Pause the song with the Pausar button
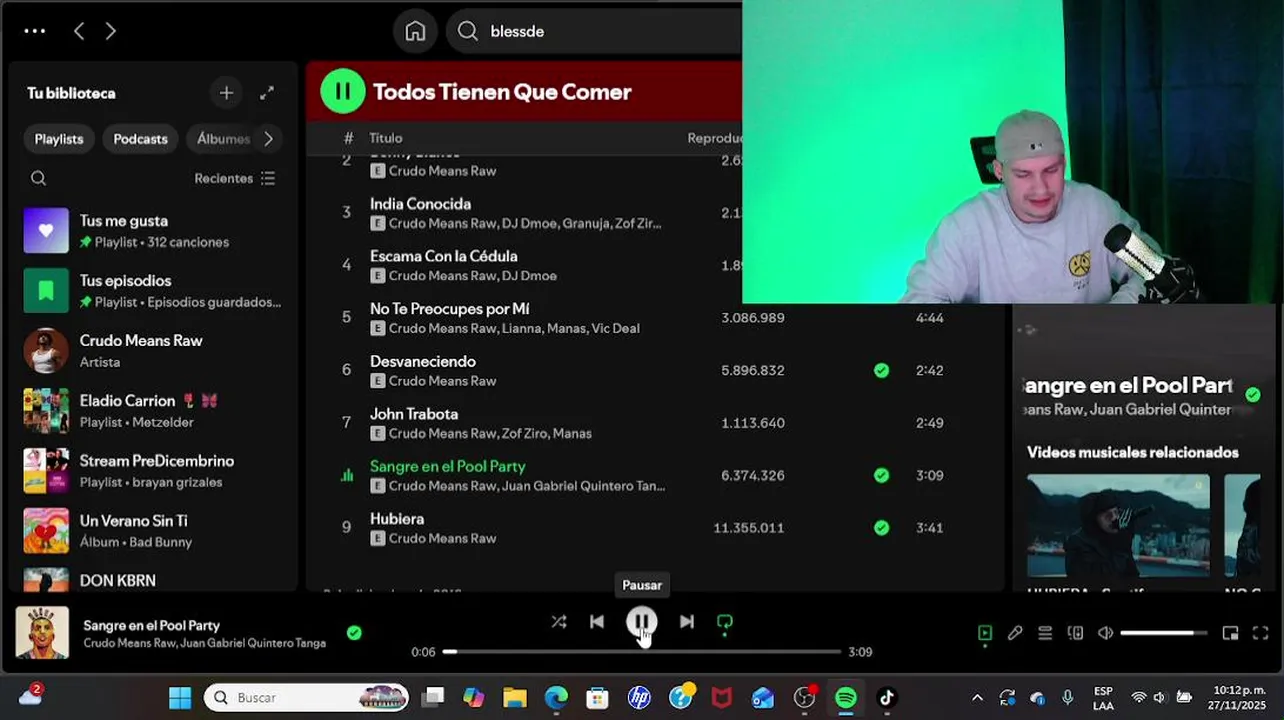Screen dimensions: 1284x720 pyautogui.click(x=641, y=622)
